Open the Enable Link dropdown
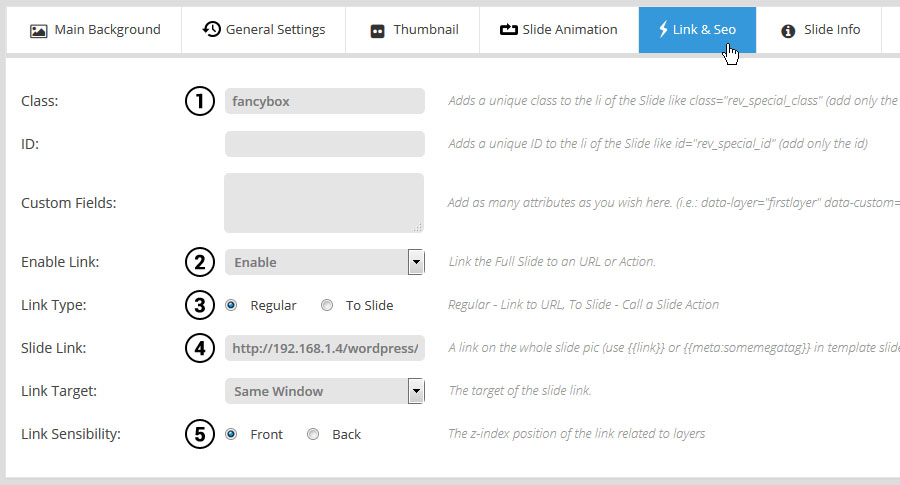This screenshot has height=485, width=900. [x=325, y=262]
